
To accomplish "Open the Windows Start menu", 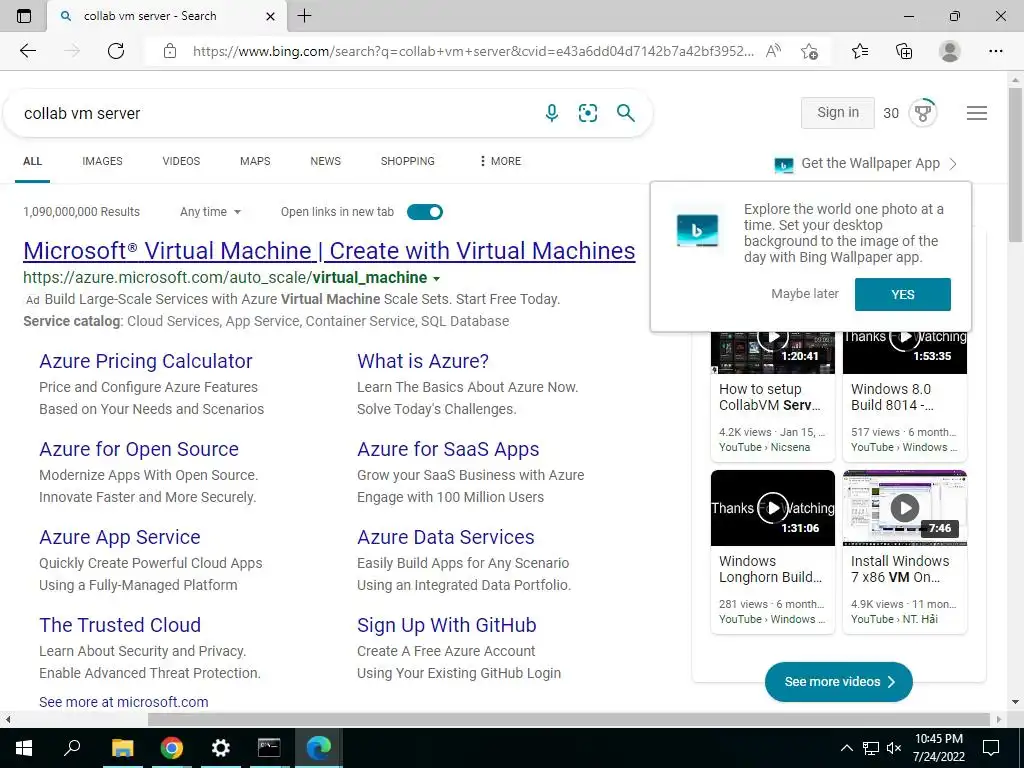I will point(24,748).
